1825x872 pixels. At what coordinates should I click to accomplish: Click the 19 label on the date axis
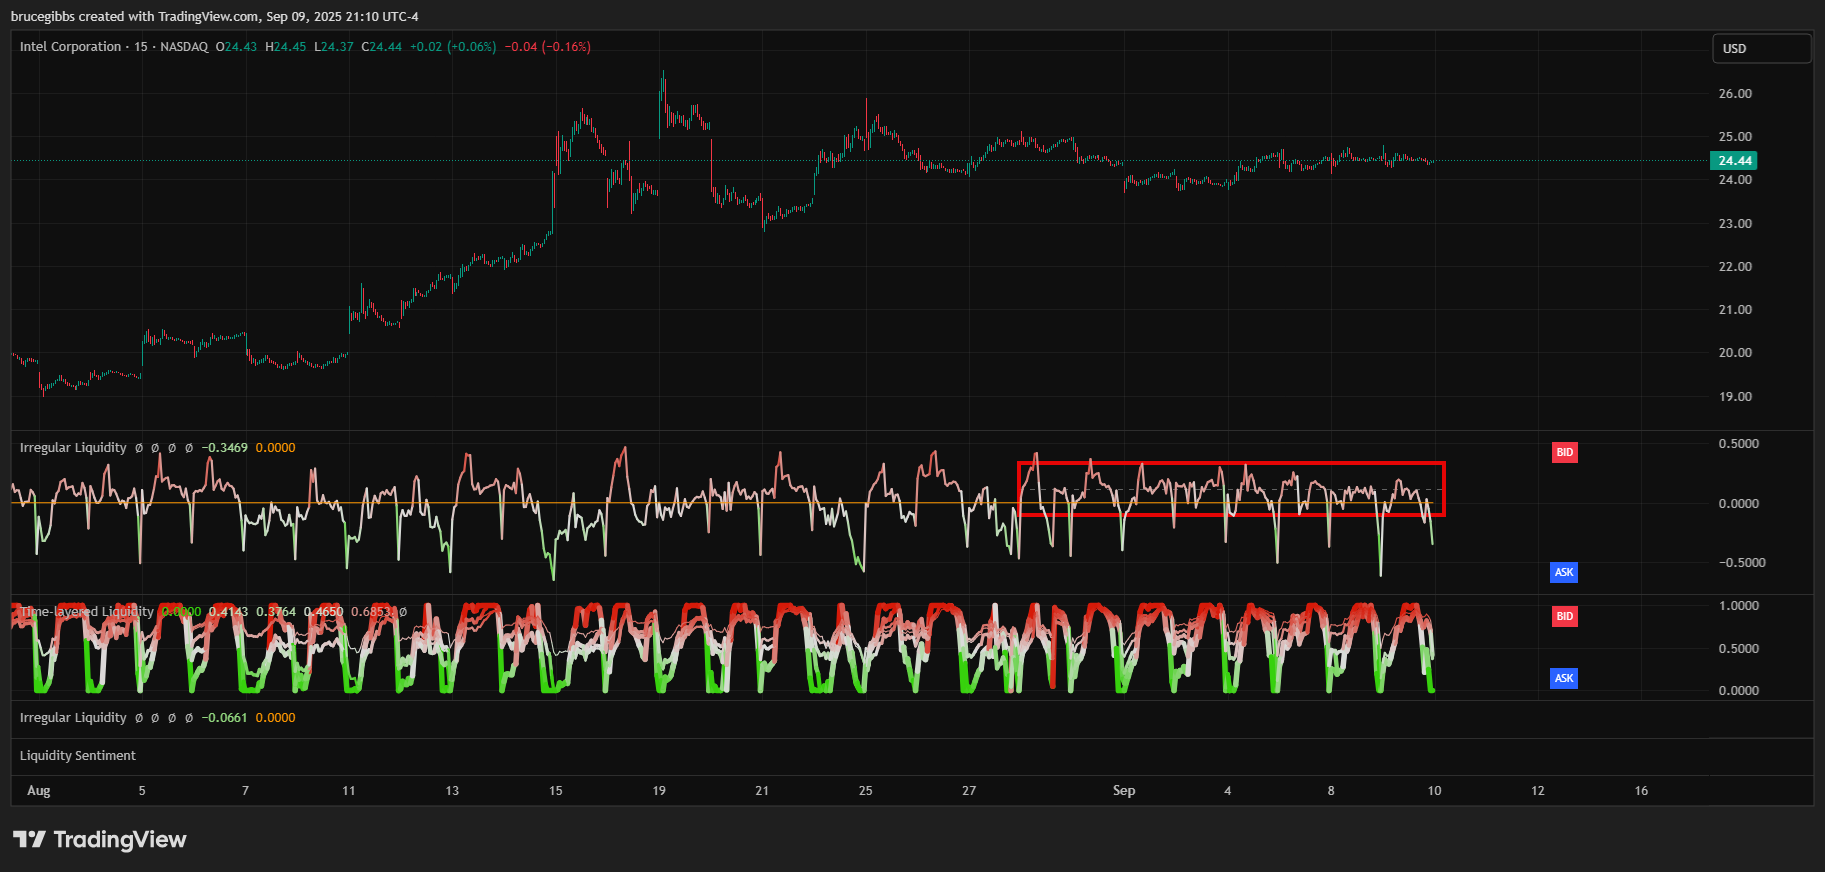659,790
